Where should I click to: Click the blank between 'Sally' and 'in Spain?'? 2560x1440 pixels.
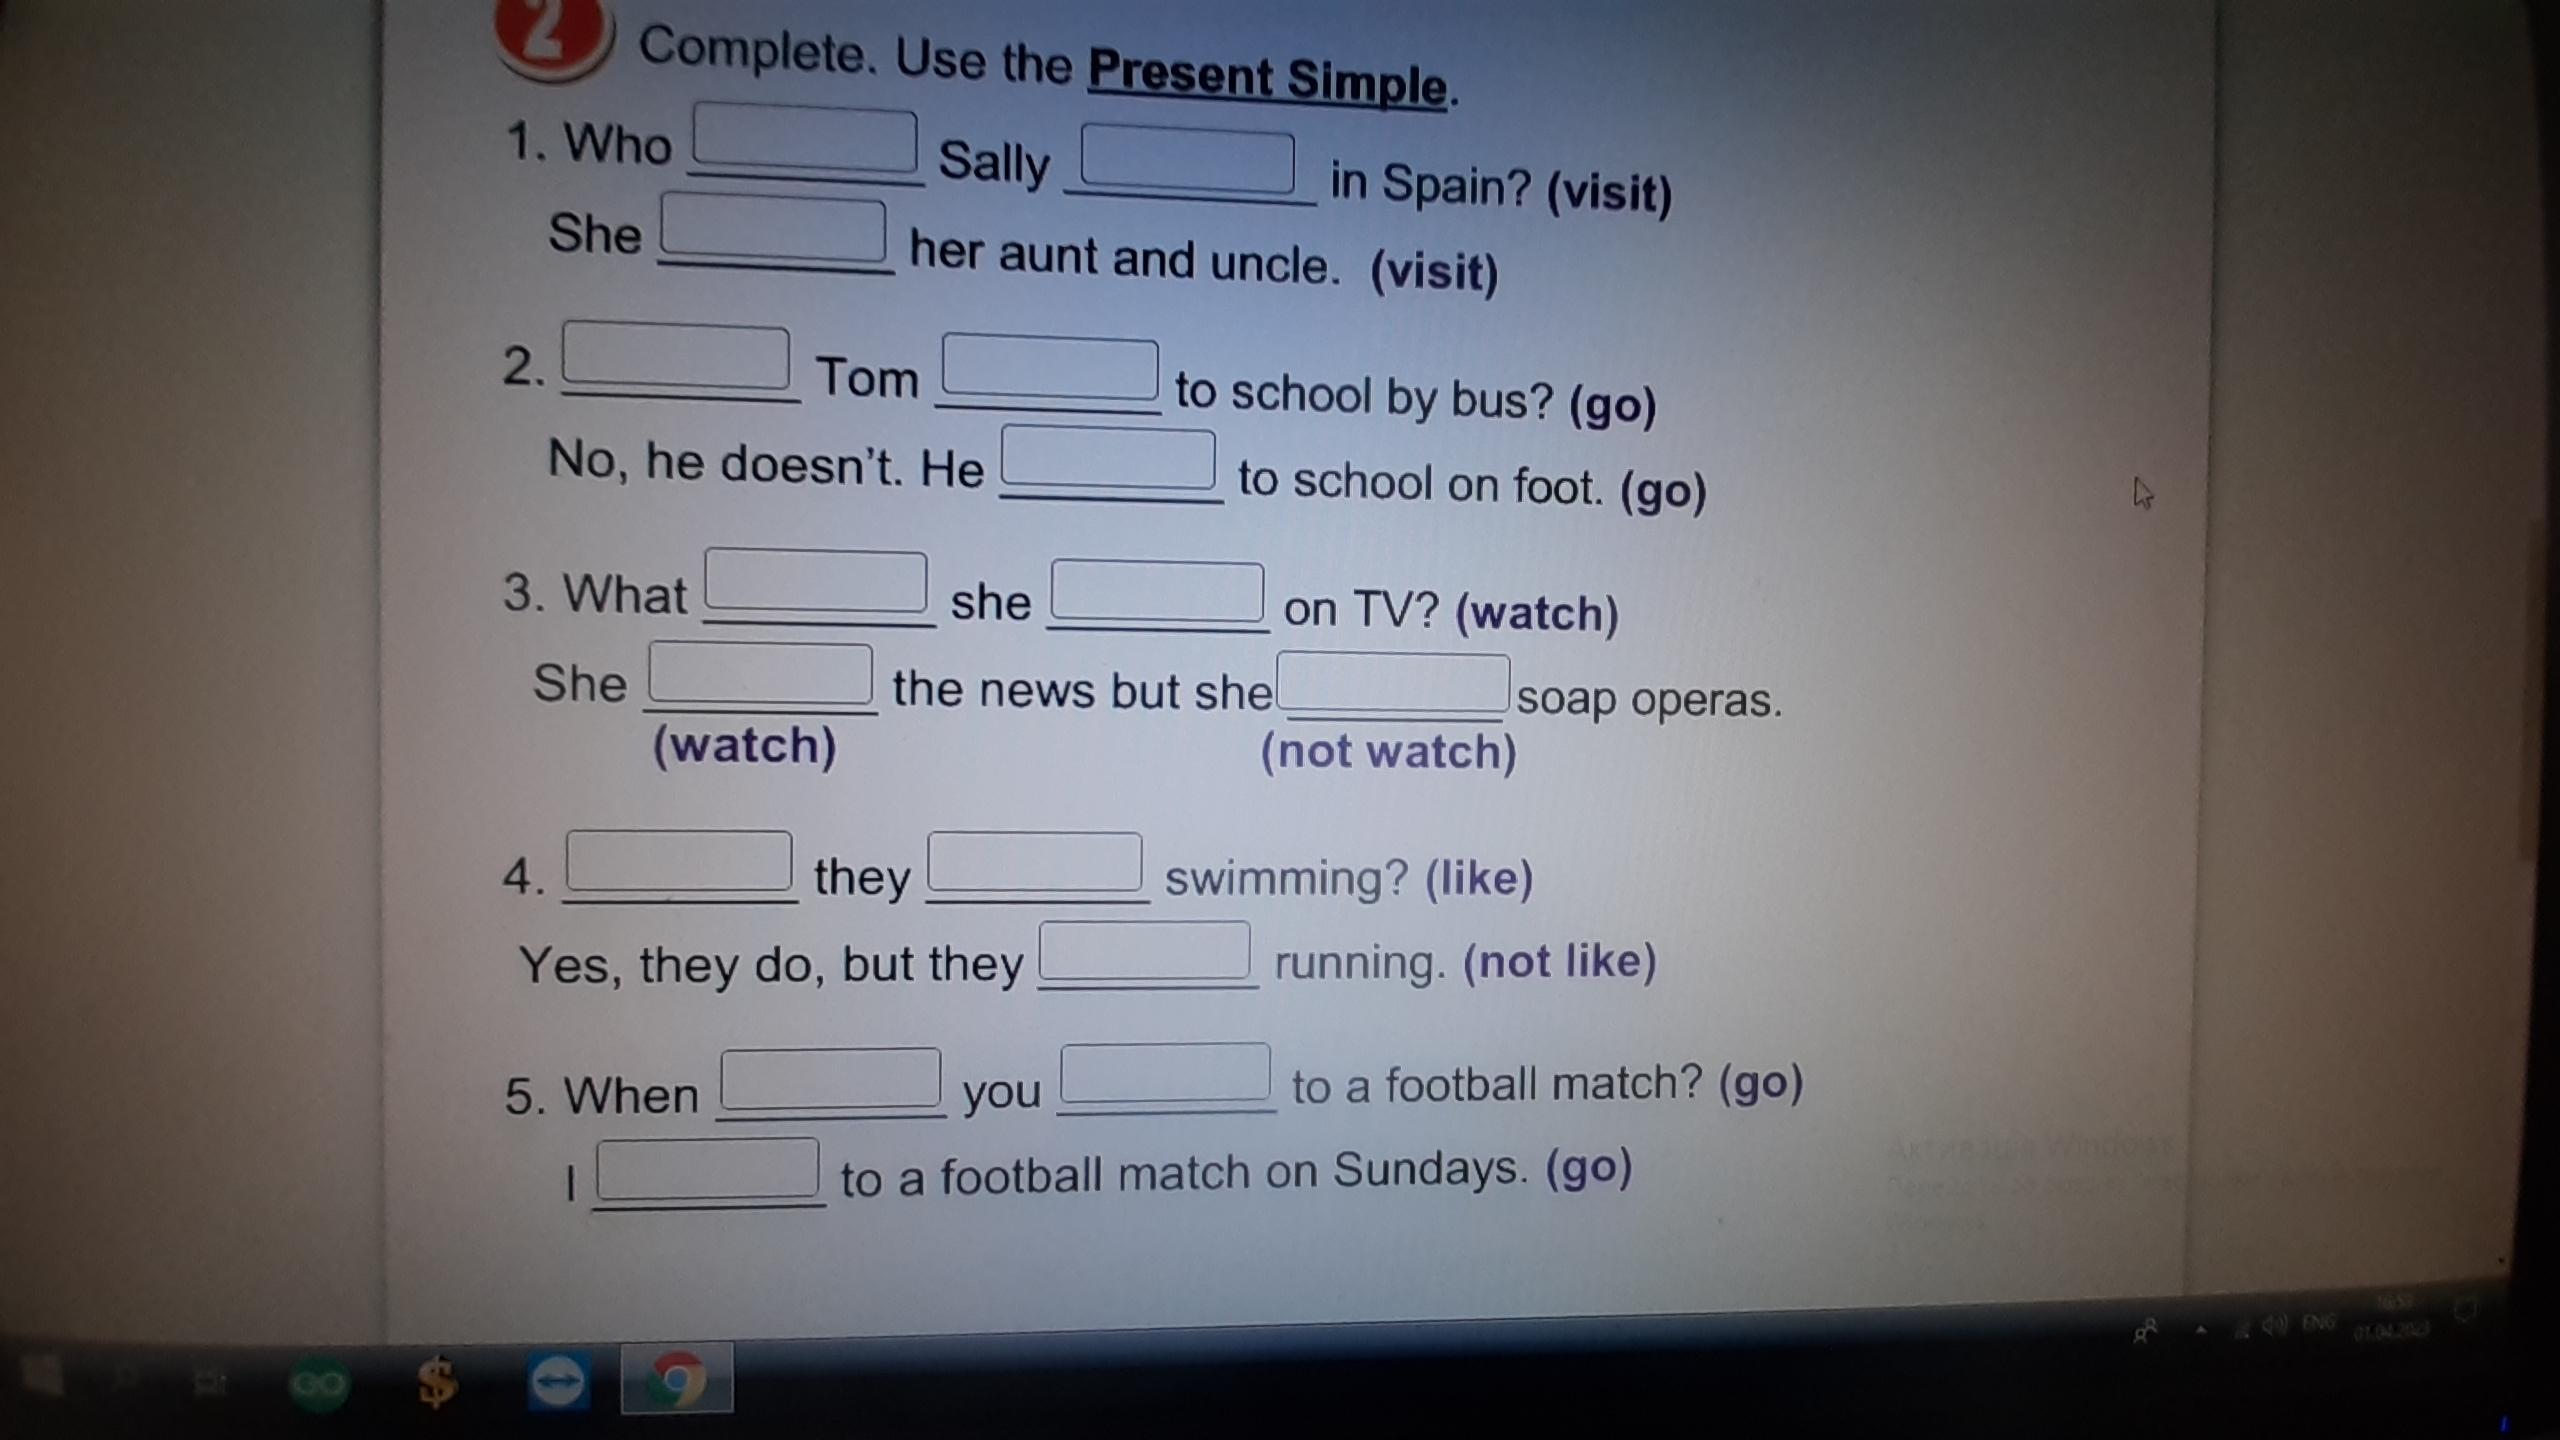point(1187,160)
